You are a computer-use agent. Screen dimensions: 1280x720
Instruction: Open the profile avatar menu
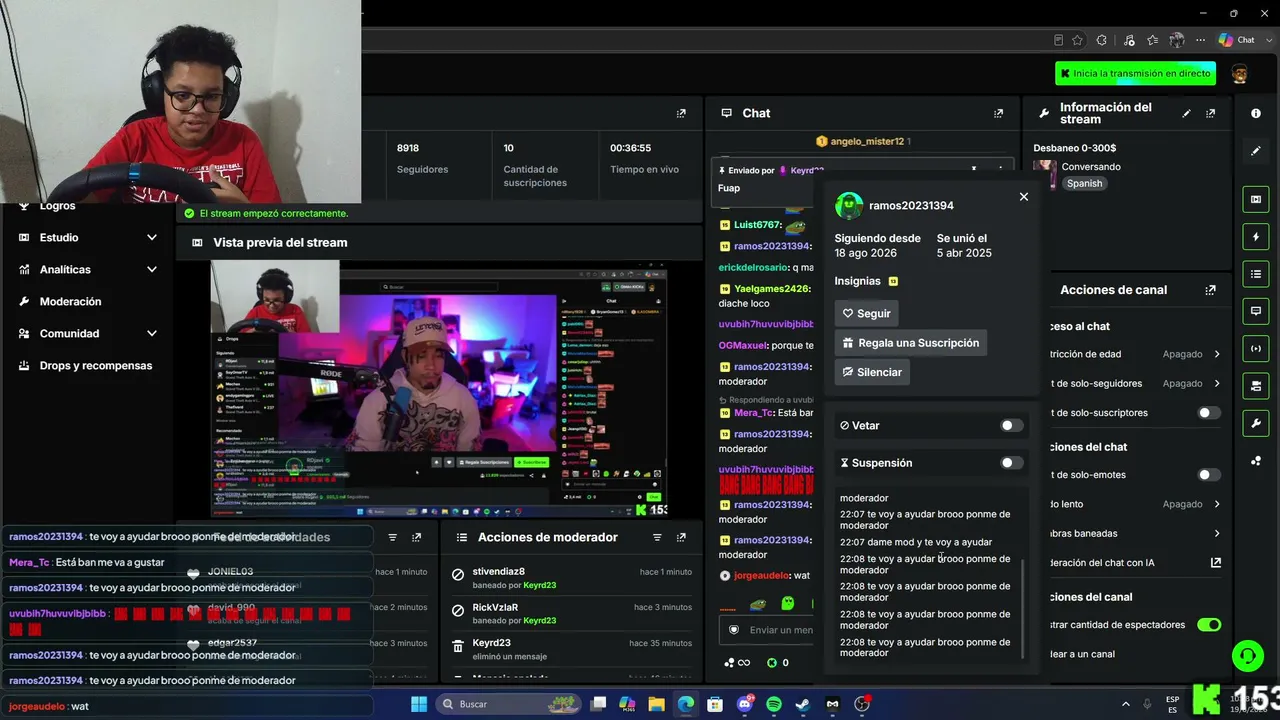point(1239,74)
